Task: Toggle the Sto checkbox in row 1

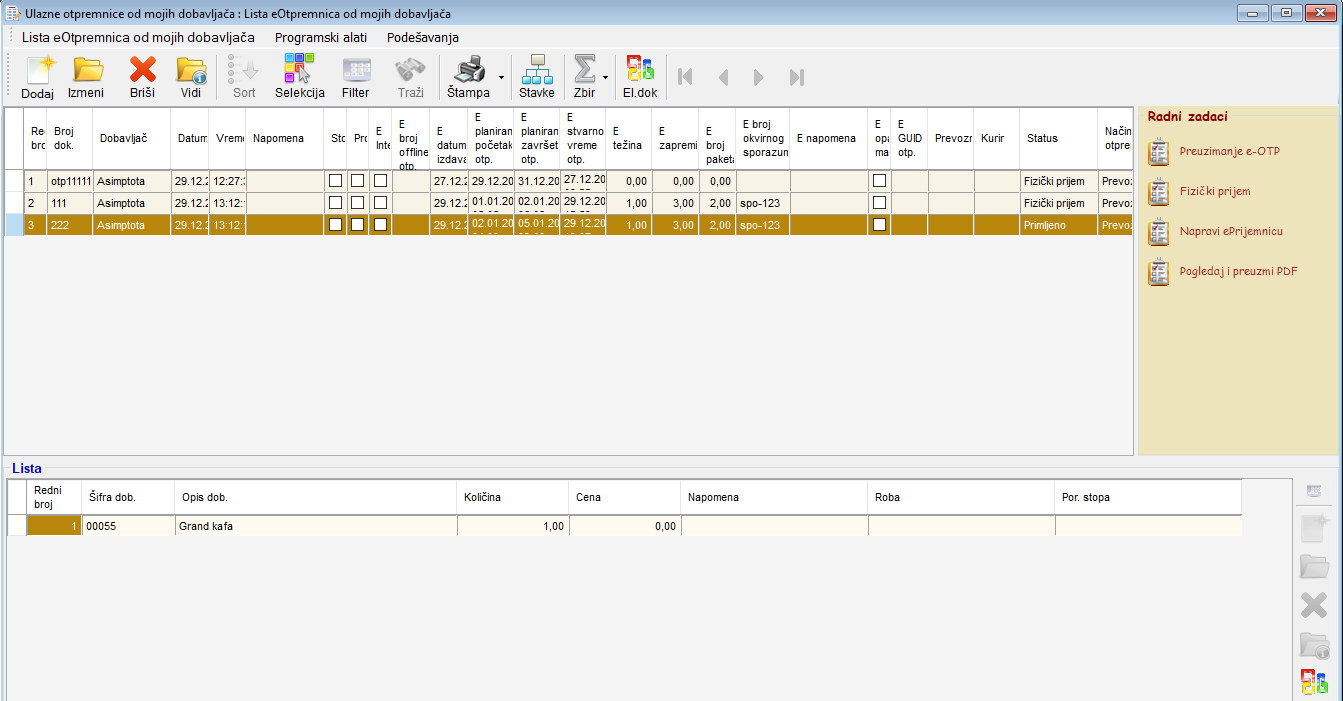Action: coord(336,181)
